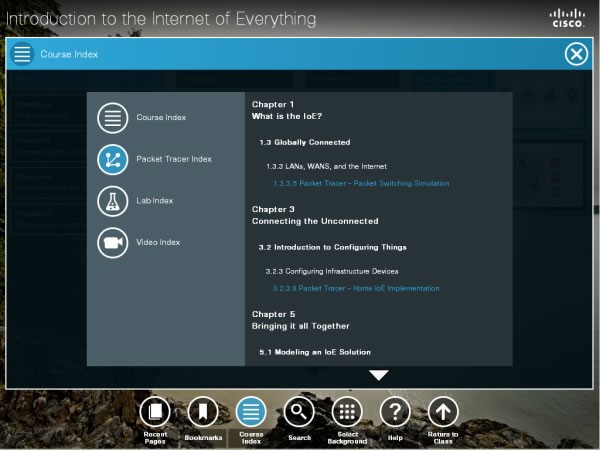This screenshot has width=600, height=450.
Task: Click 5.1 Modeling an IoE Solution
Action: [315, 352]
